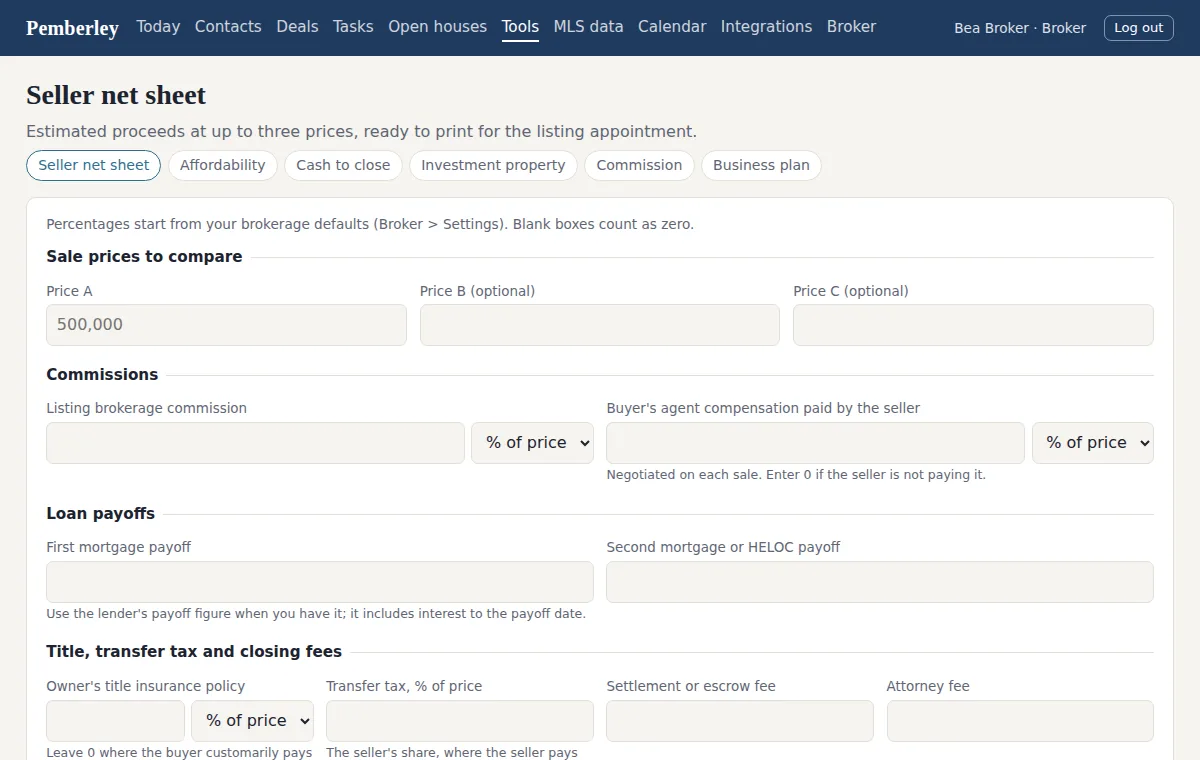Viewport: 1200px width, 760px height.
Task: Open the Pemberley home logo link
Action: tap(72, 28)
